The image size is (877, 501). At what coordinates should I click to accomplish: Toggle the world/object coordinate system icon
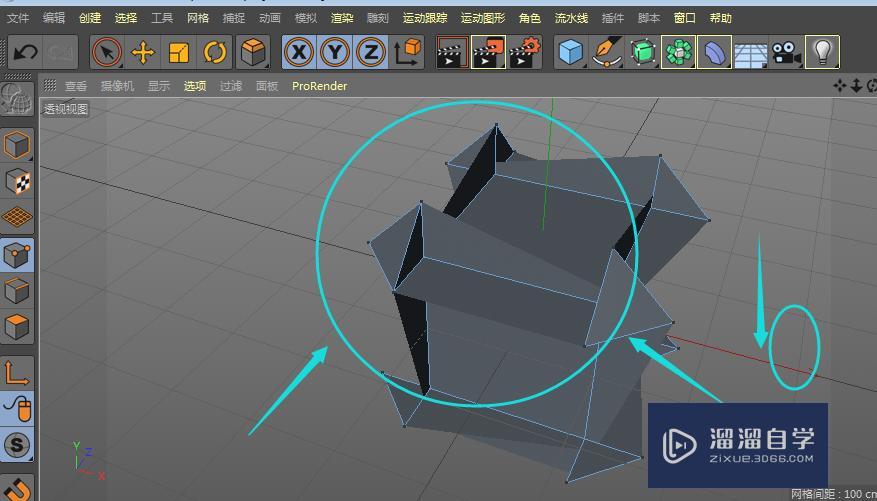[407, 53]
